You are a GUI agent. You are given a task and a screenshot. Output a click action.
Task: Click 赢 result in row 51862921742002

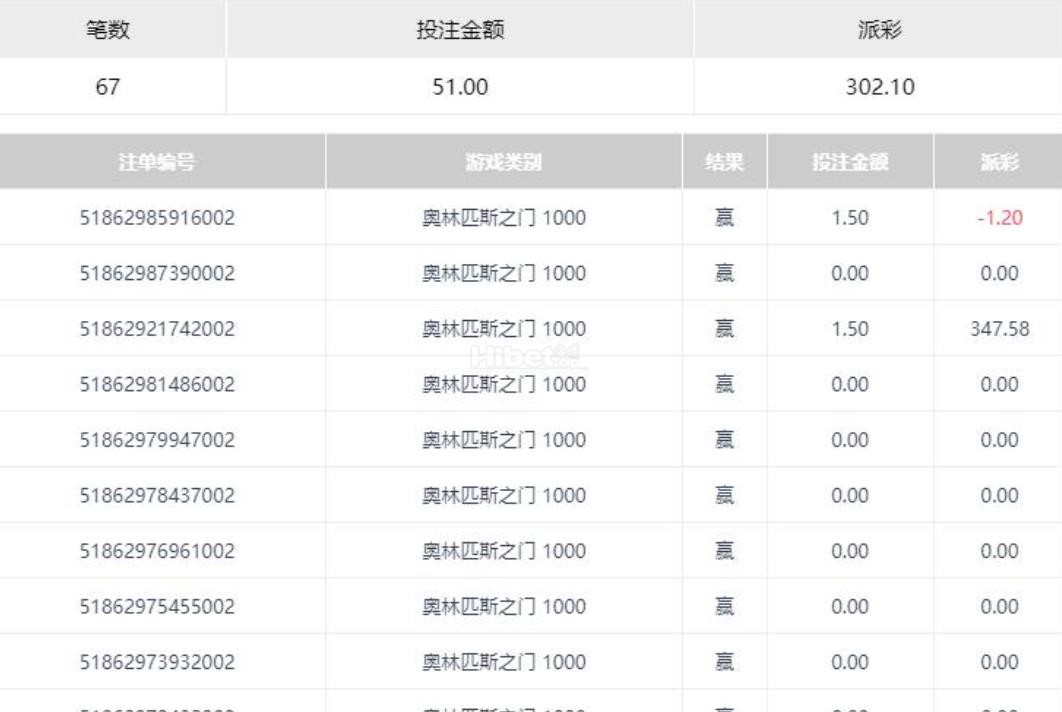[x=724, y=329]
